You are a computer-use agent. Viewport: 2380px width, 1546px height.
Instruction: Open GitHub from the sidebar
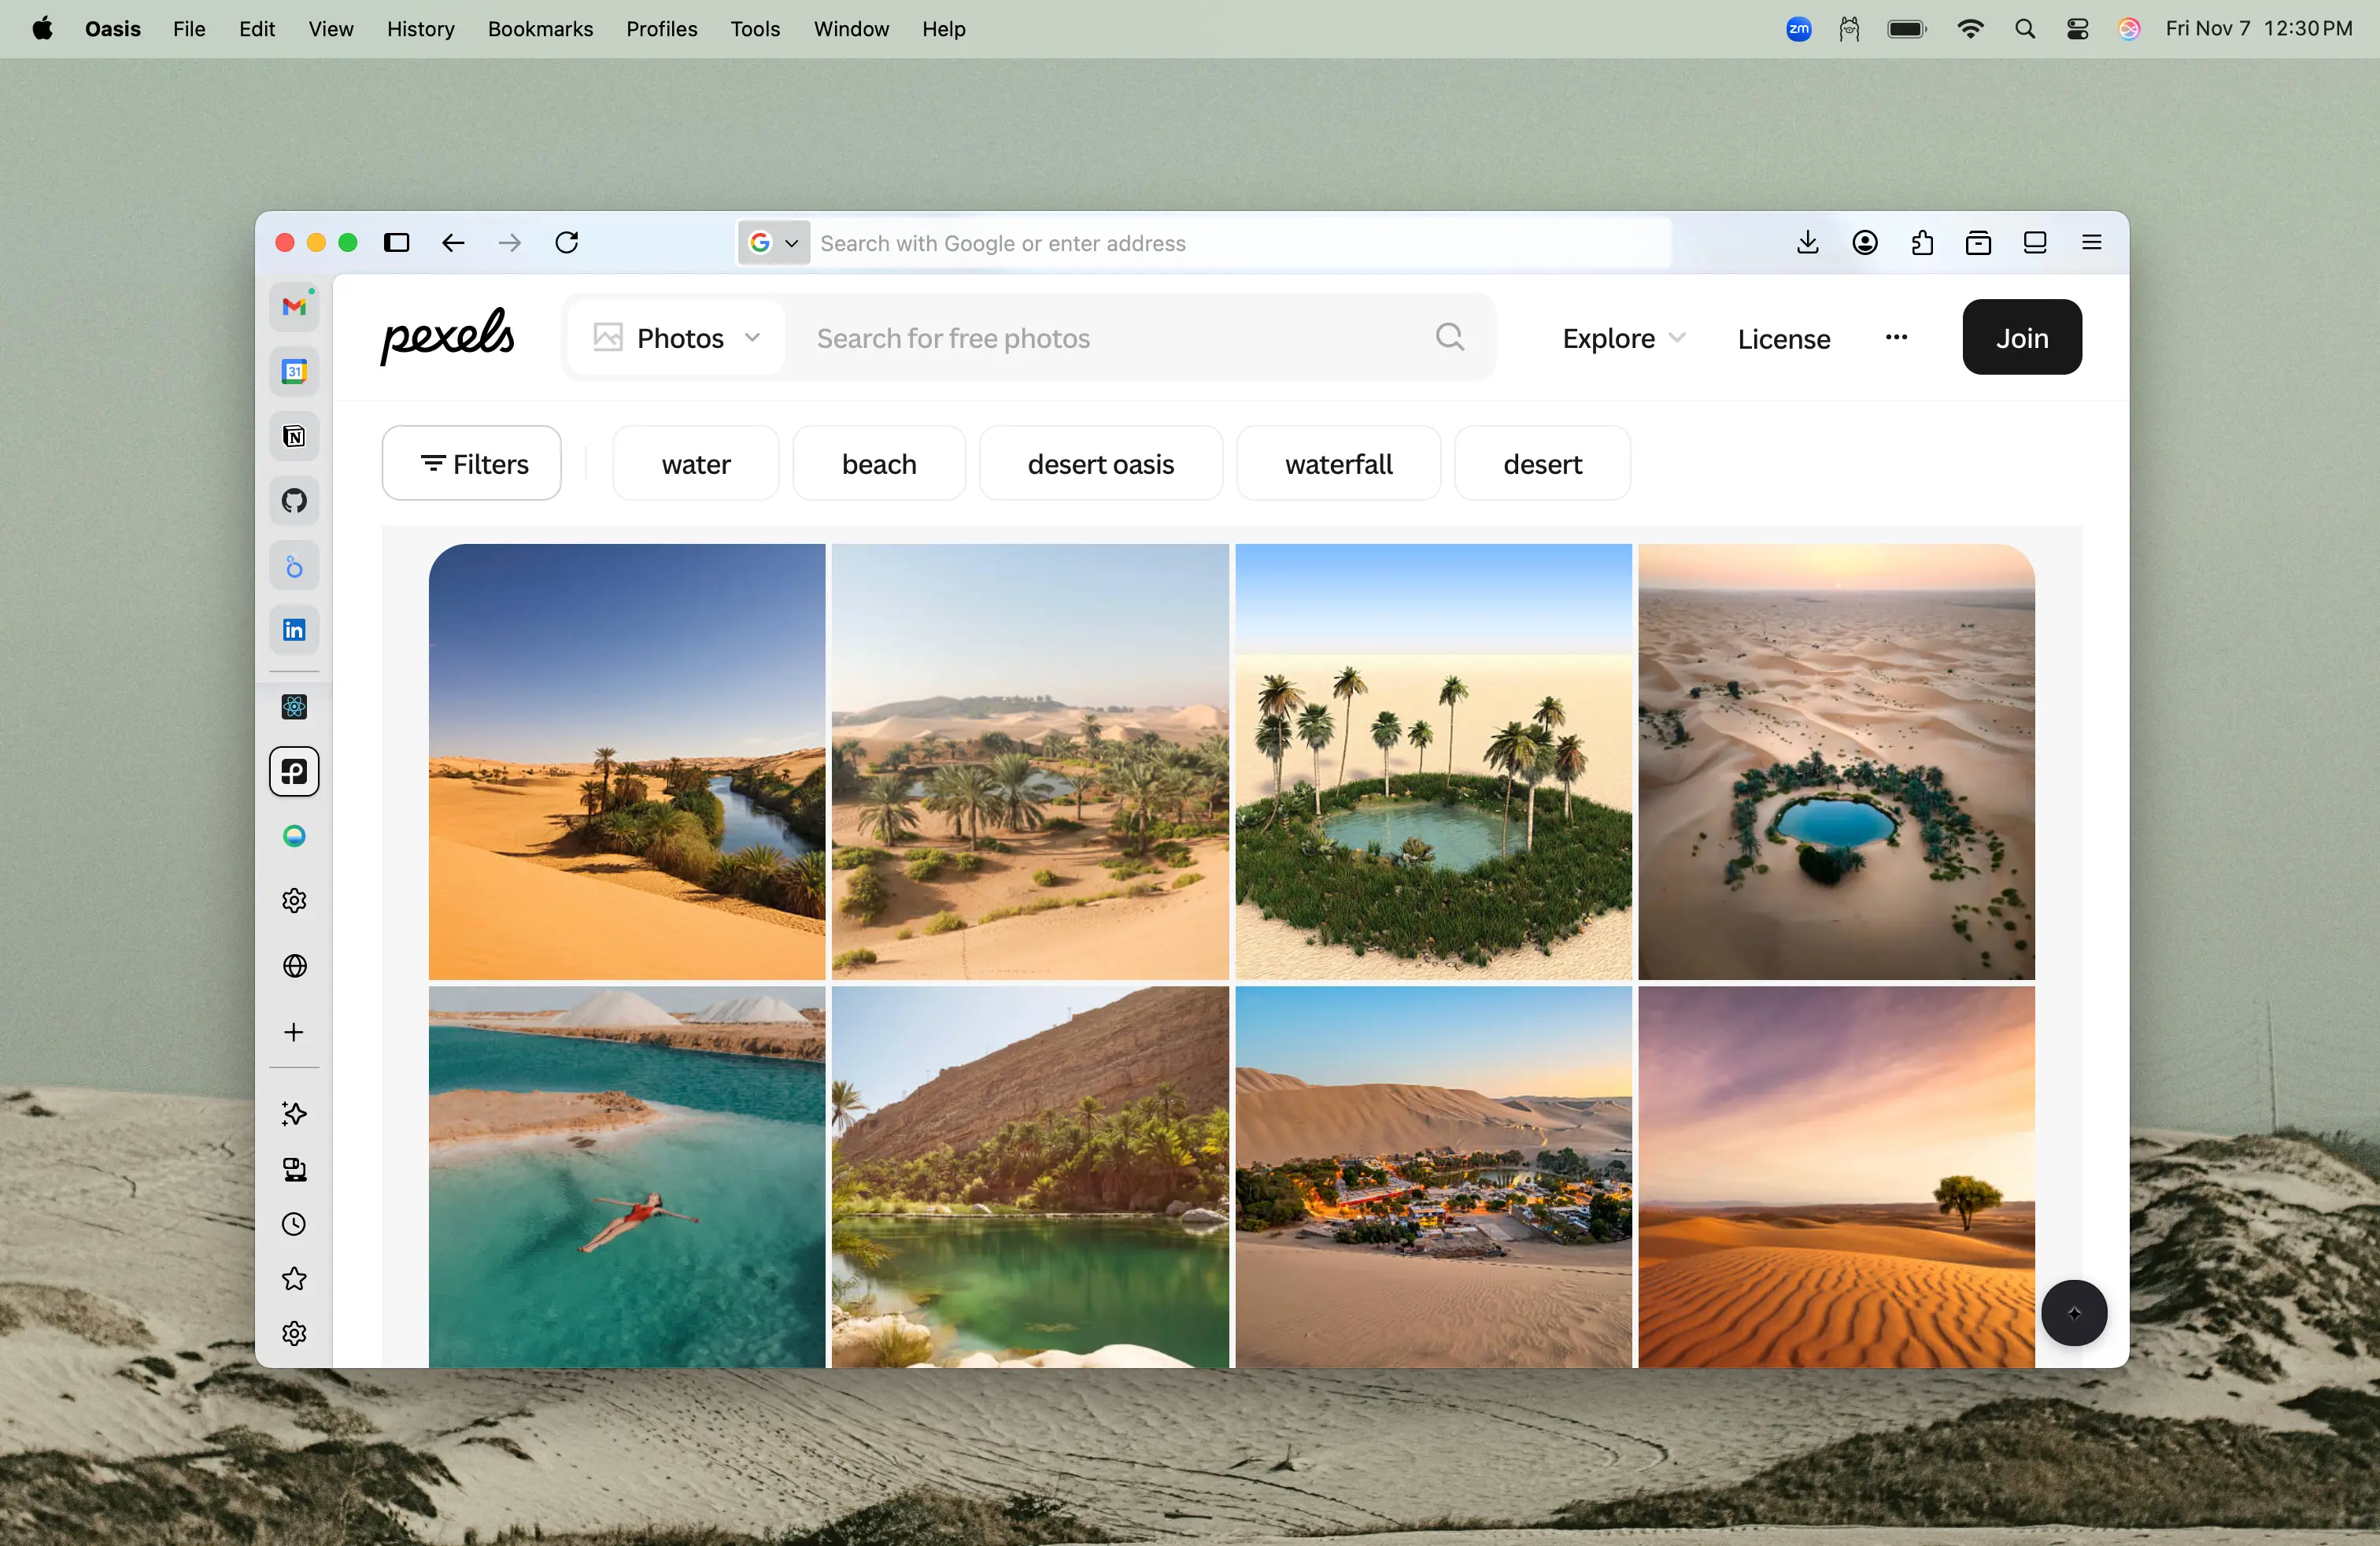[x=294, y=500]
